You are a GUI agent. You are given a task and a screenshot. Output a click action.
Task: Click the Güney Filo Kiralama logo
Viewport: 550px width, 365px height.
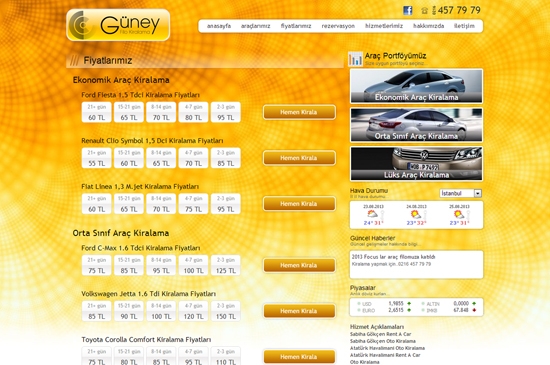click(x=118, y=25)
